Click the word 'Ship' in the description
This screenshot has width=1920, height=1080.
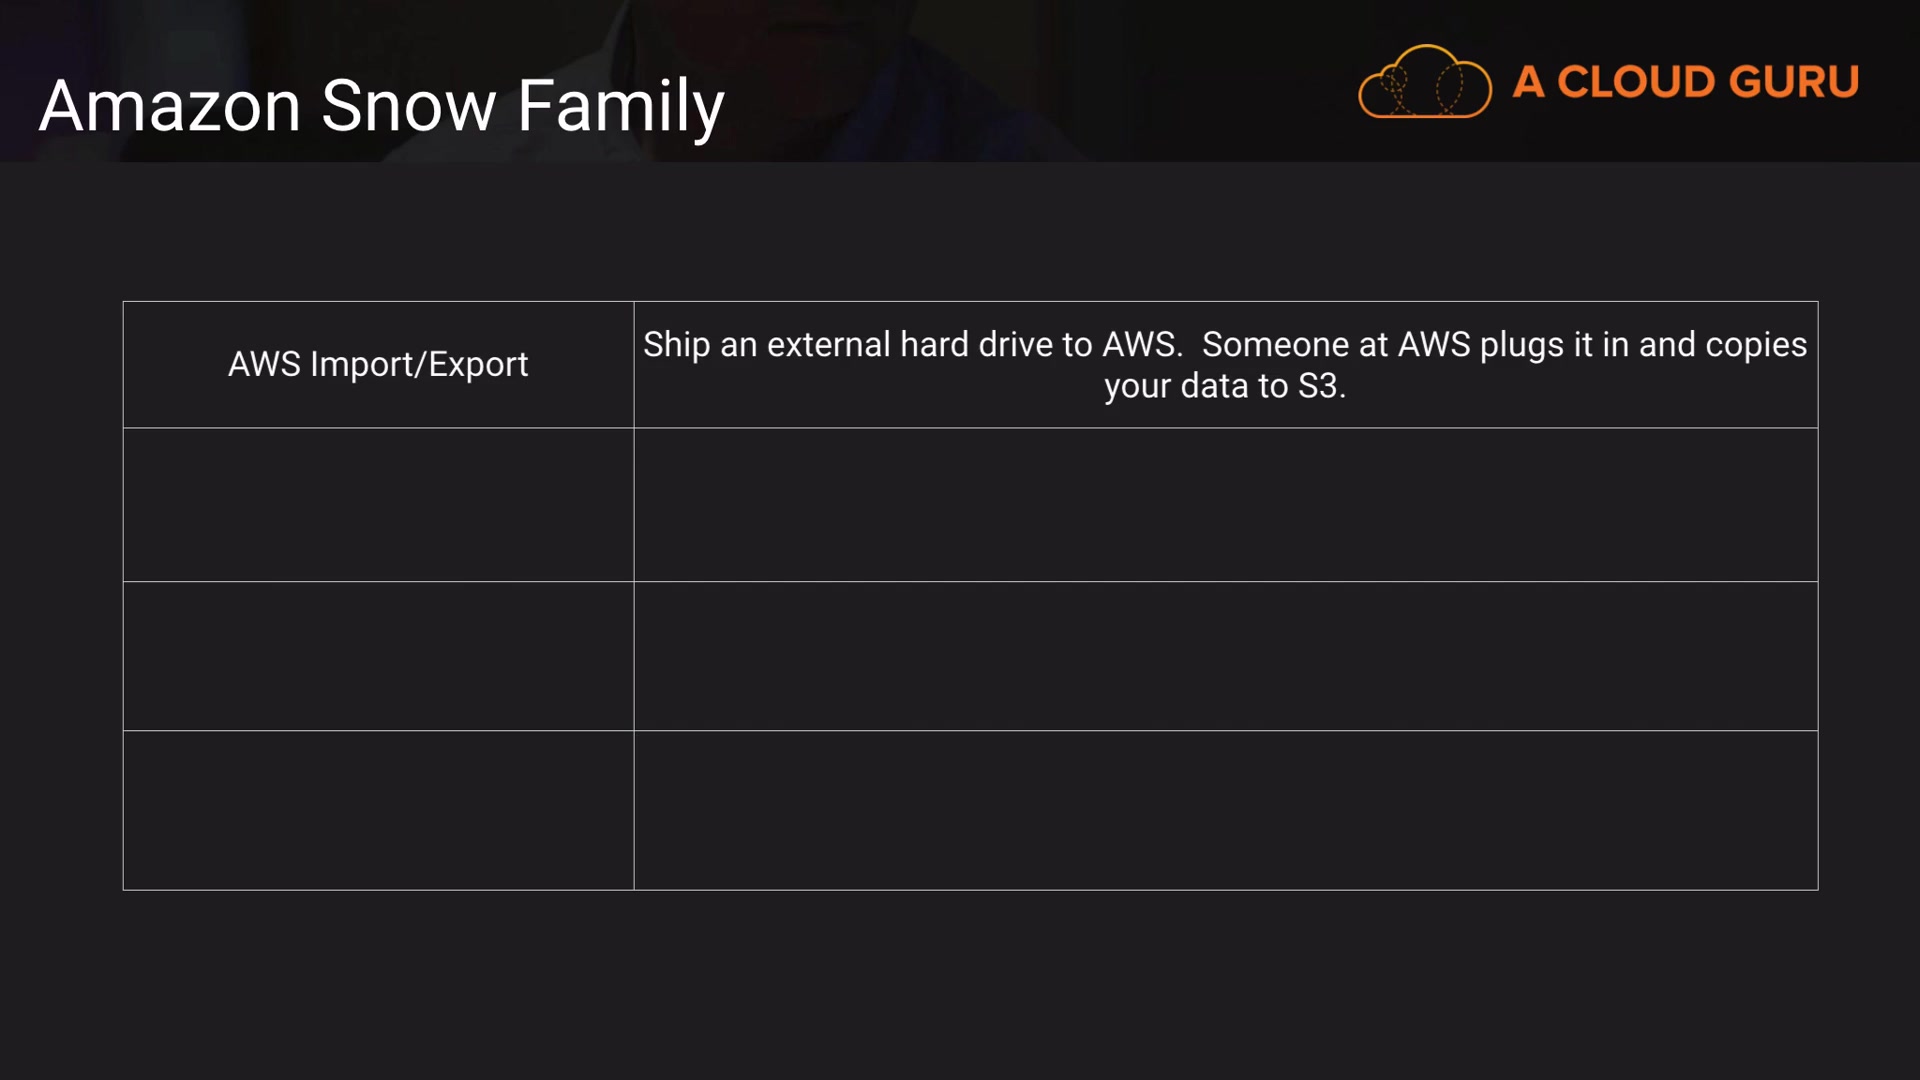point(676,345)
